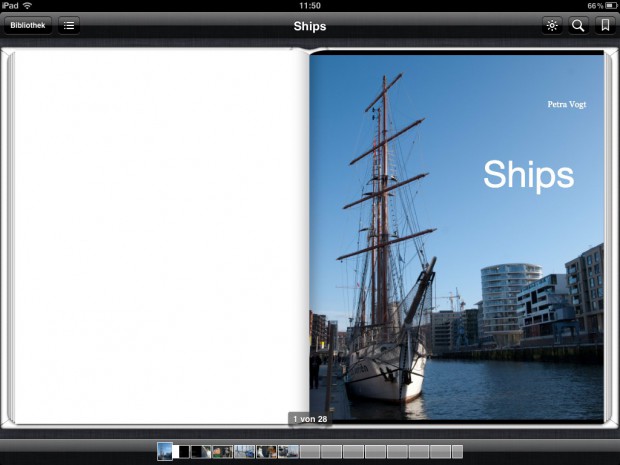
Task: Tap the large Ships cover title
Action: tap(529, 175)
